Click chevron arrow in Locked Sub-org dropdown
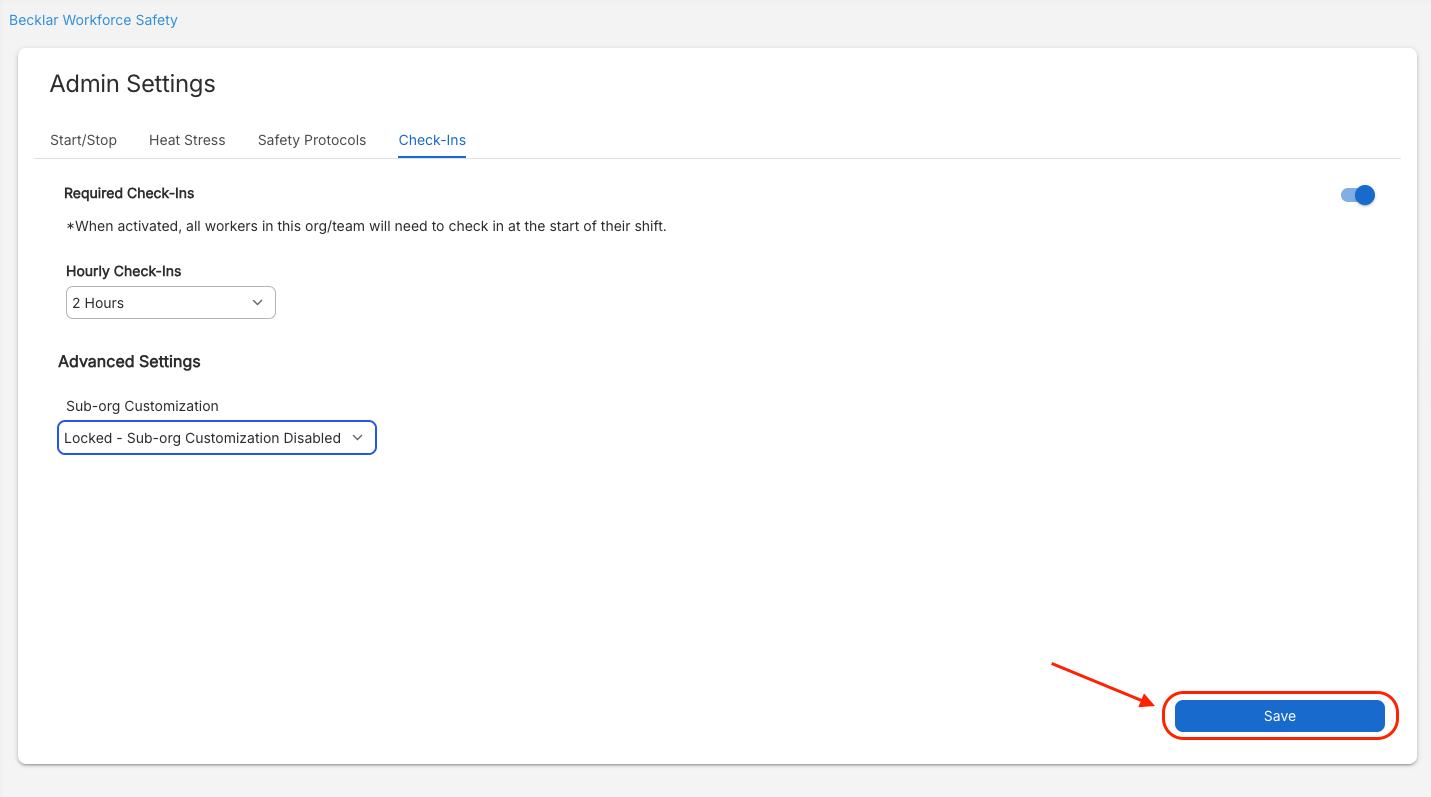The height and width of the screenshot is (797, 1431). (x=358, y=438)
